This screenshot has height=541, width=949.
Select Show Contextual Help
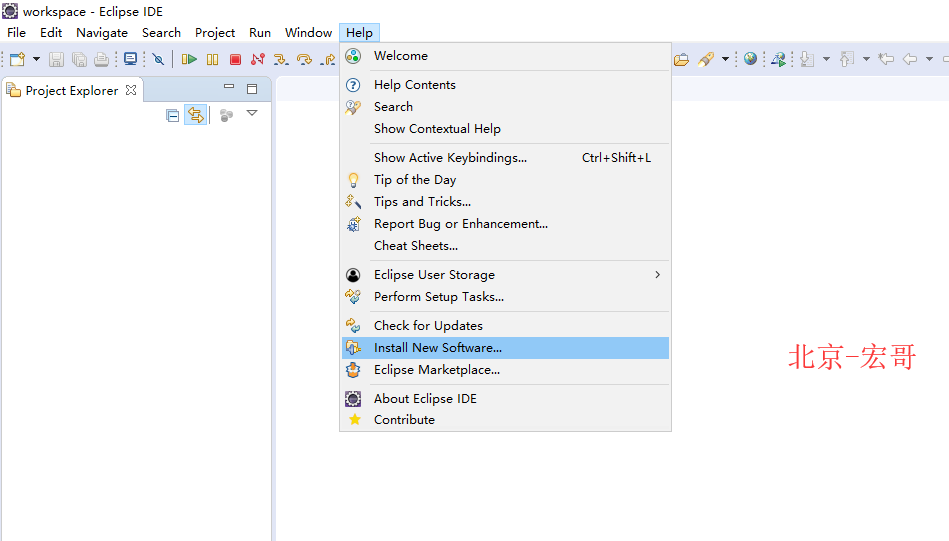coord(505,129)
